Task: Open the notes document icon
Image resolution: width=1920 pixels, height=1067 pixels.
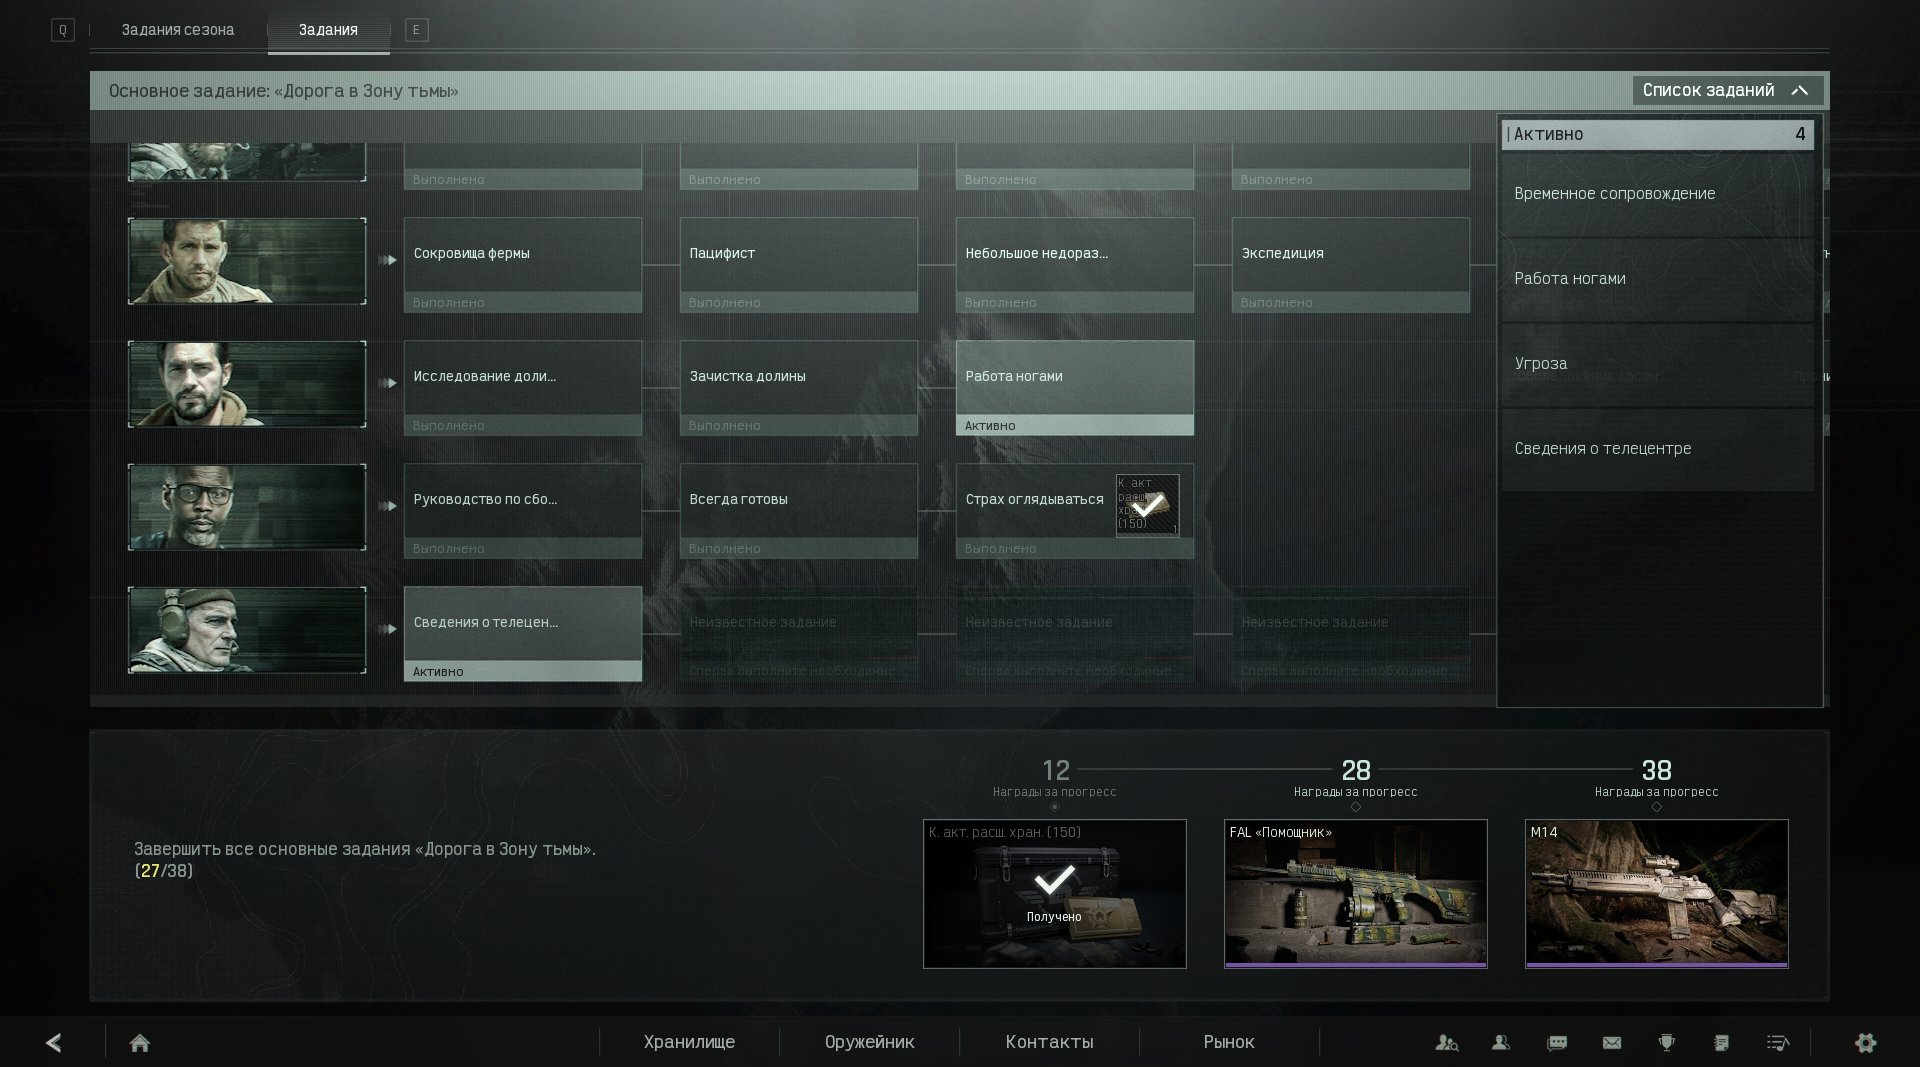Action: coord(1721,1043)
